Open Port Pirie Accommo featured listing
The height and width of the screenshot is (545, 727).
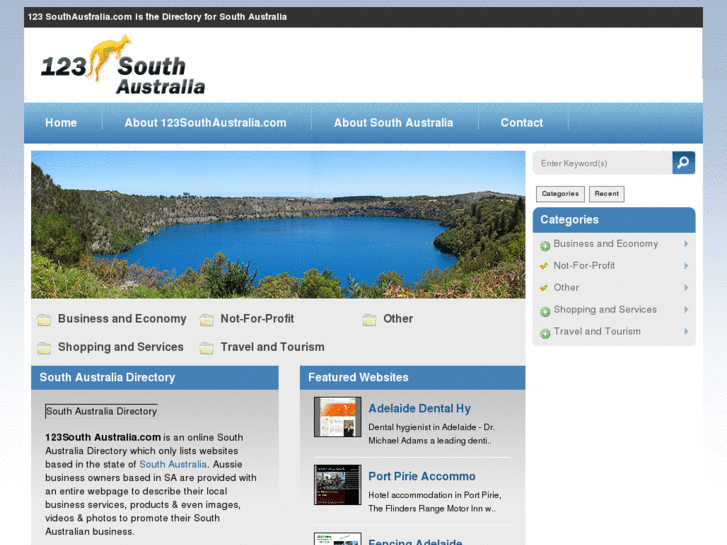[x=422, y=476]
